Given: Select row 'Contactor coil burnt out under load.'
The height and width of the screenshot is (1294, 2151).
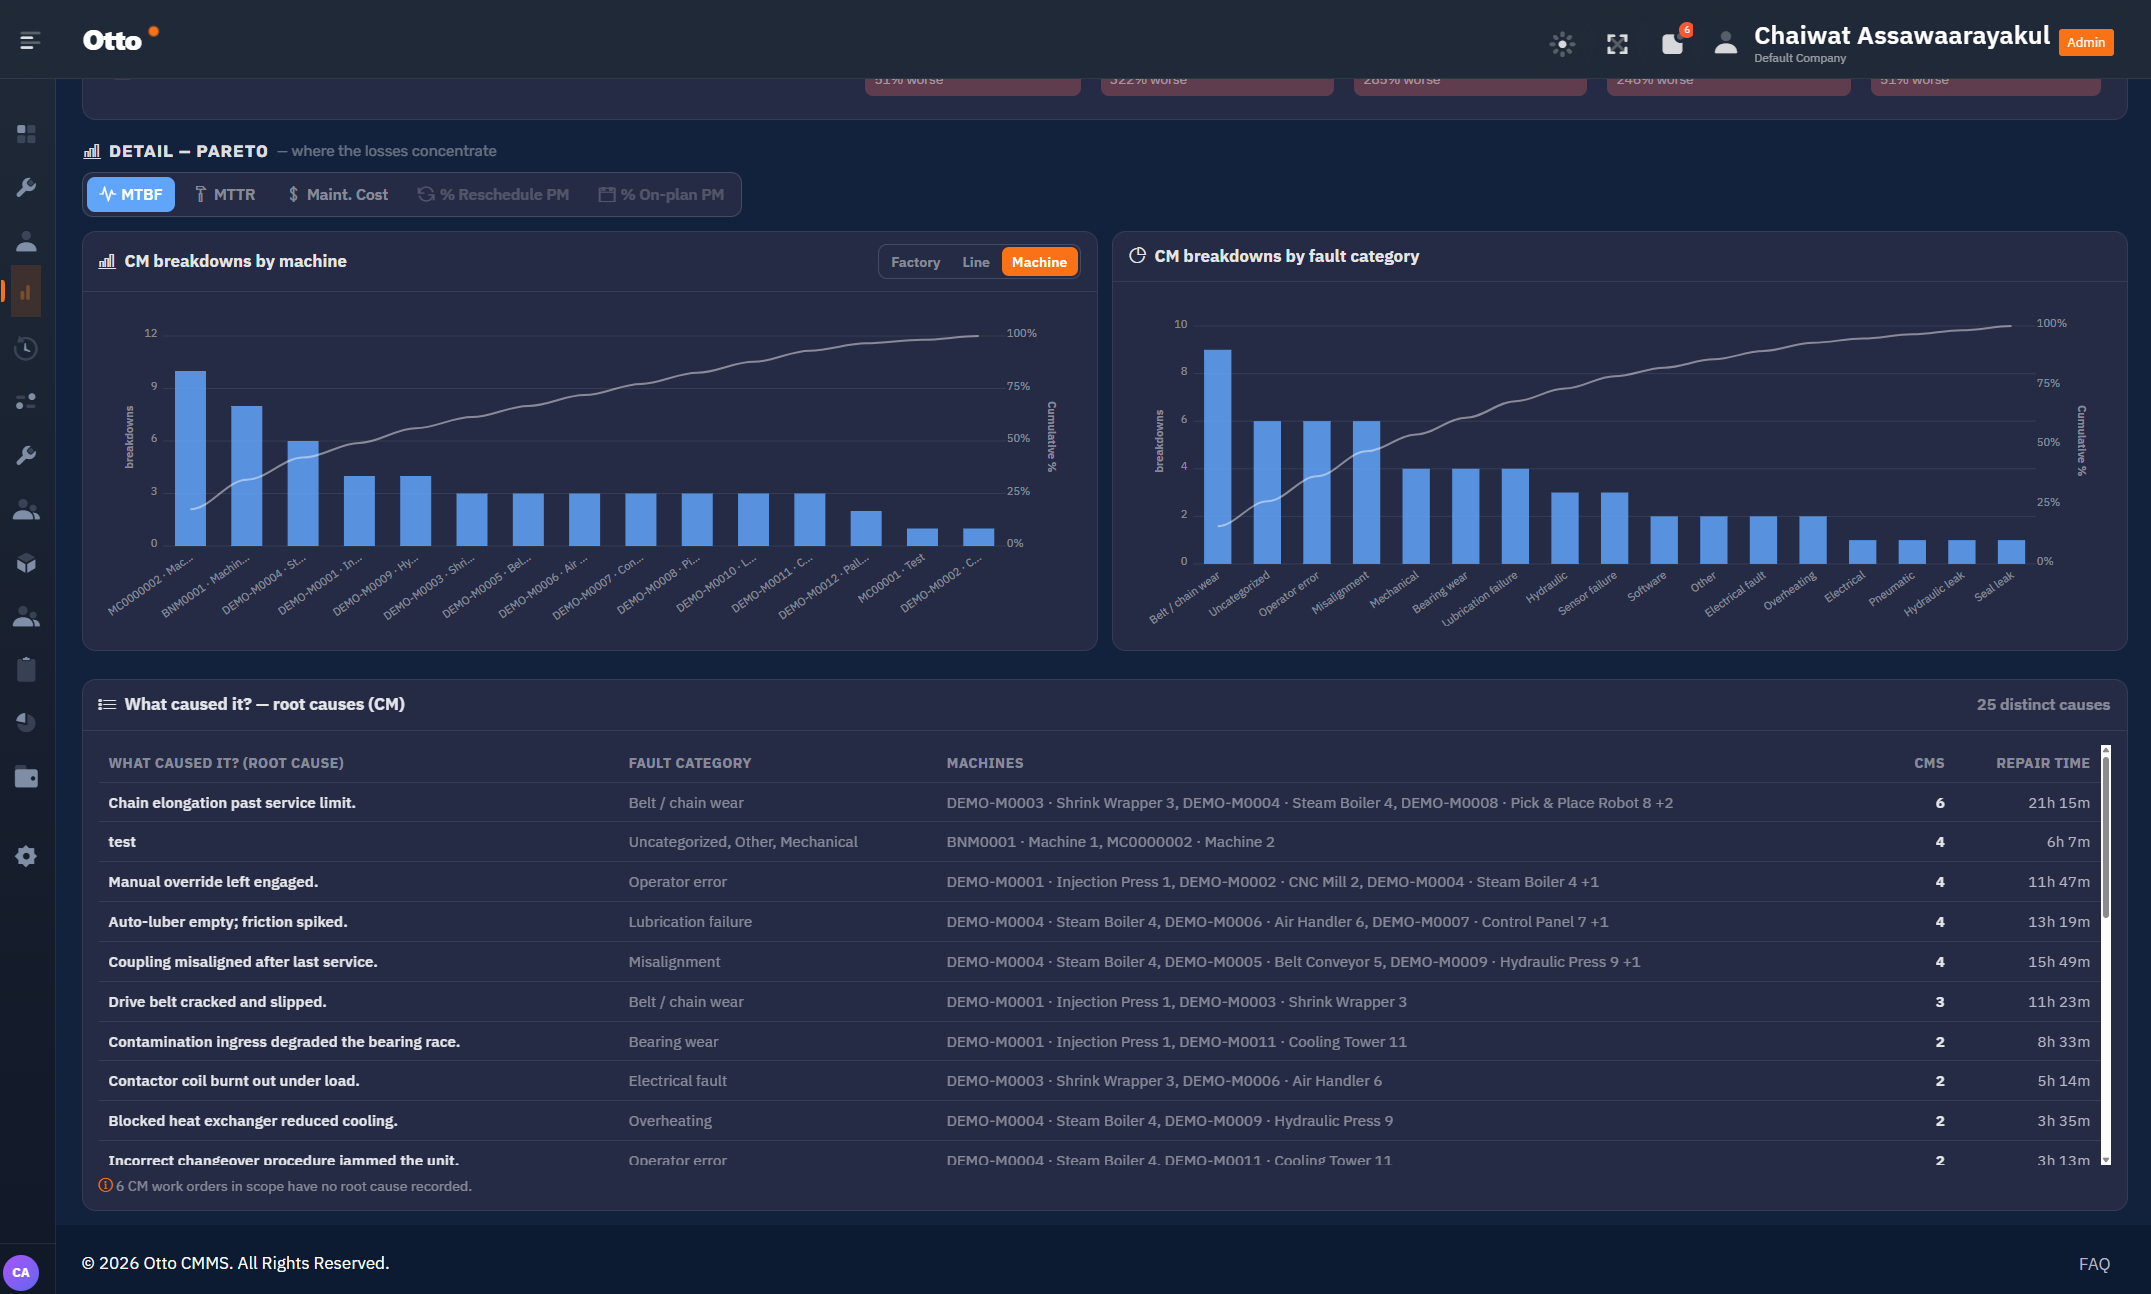Looking at the screenshot, I should pos(1099,1081).
